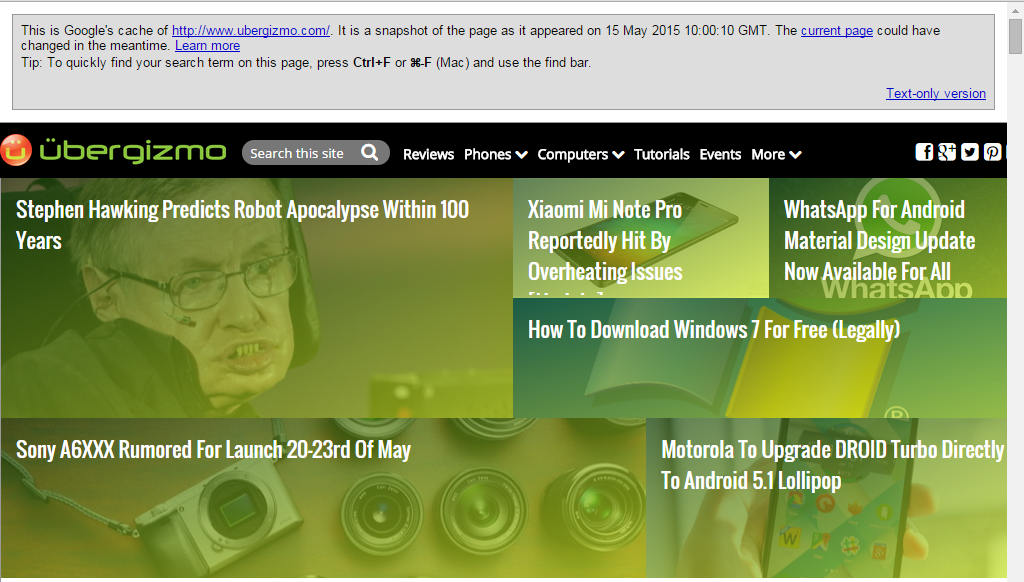Open the Reviews menu item
This screenshot has width=1024, height=582.
[x=428, y=155]
